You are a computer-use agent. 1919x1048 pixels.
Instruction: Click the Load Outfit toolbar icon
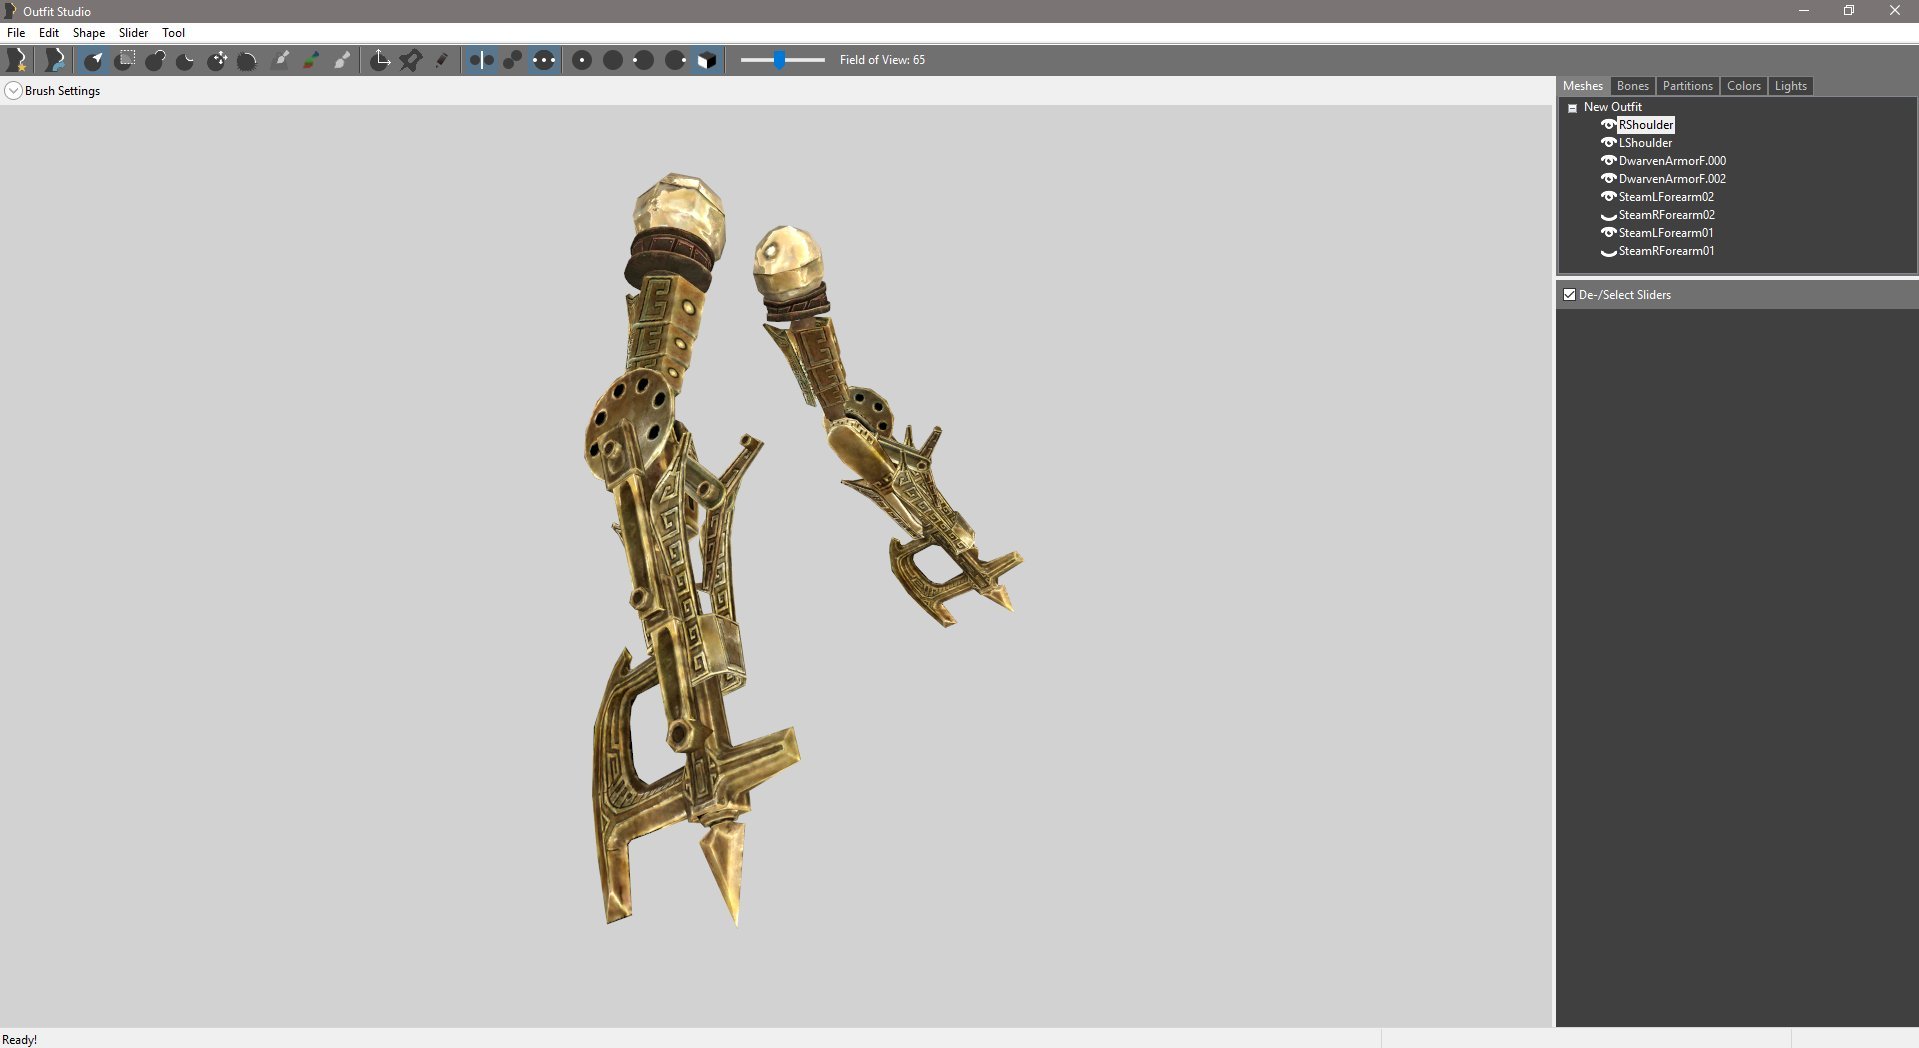tap(55, 61)
